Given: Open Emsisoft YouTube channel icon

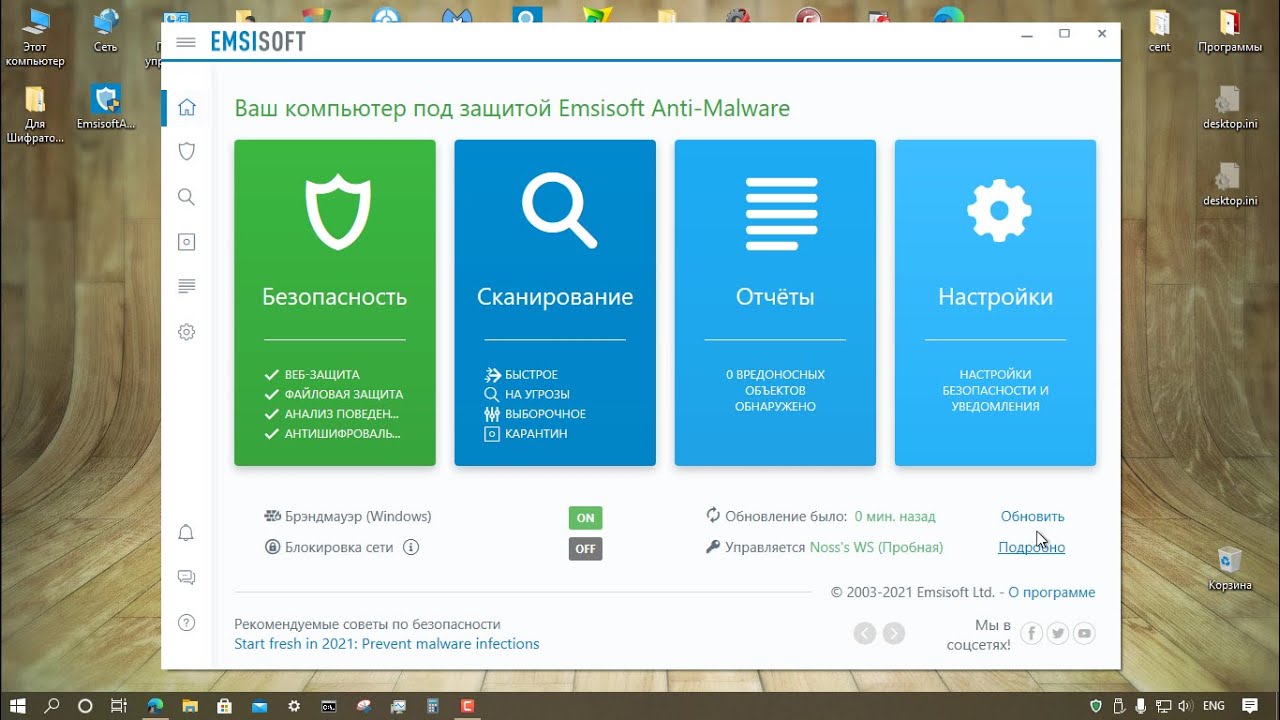Looking at the screenshot, I should click(x=1084, y=633).
